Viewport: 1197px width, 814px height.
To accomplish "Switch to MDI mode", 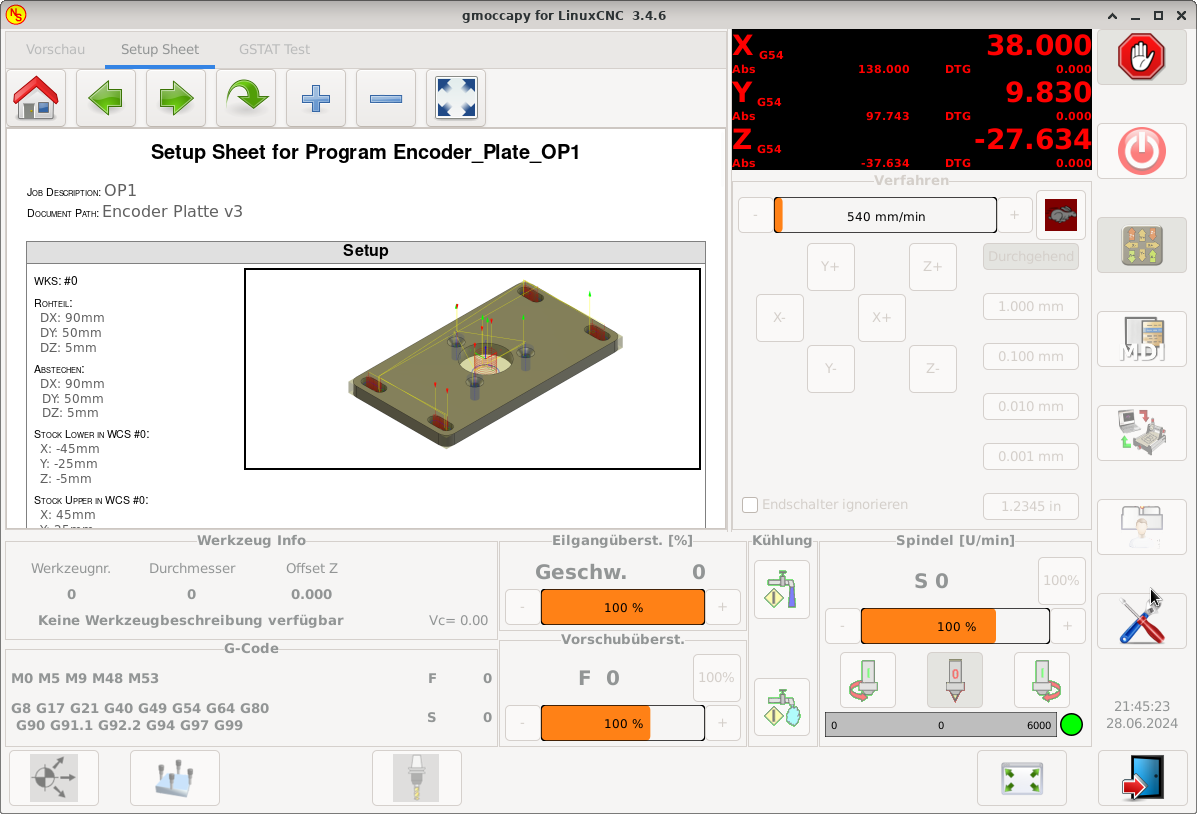I will tap(1142, 339).
